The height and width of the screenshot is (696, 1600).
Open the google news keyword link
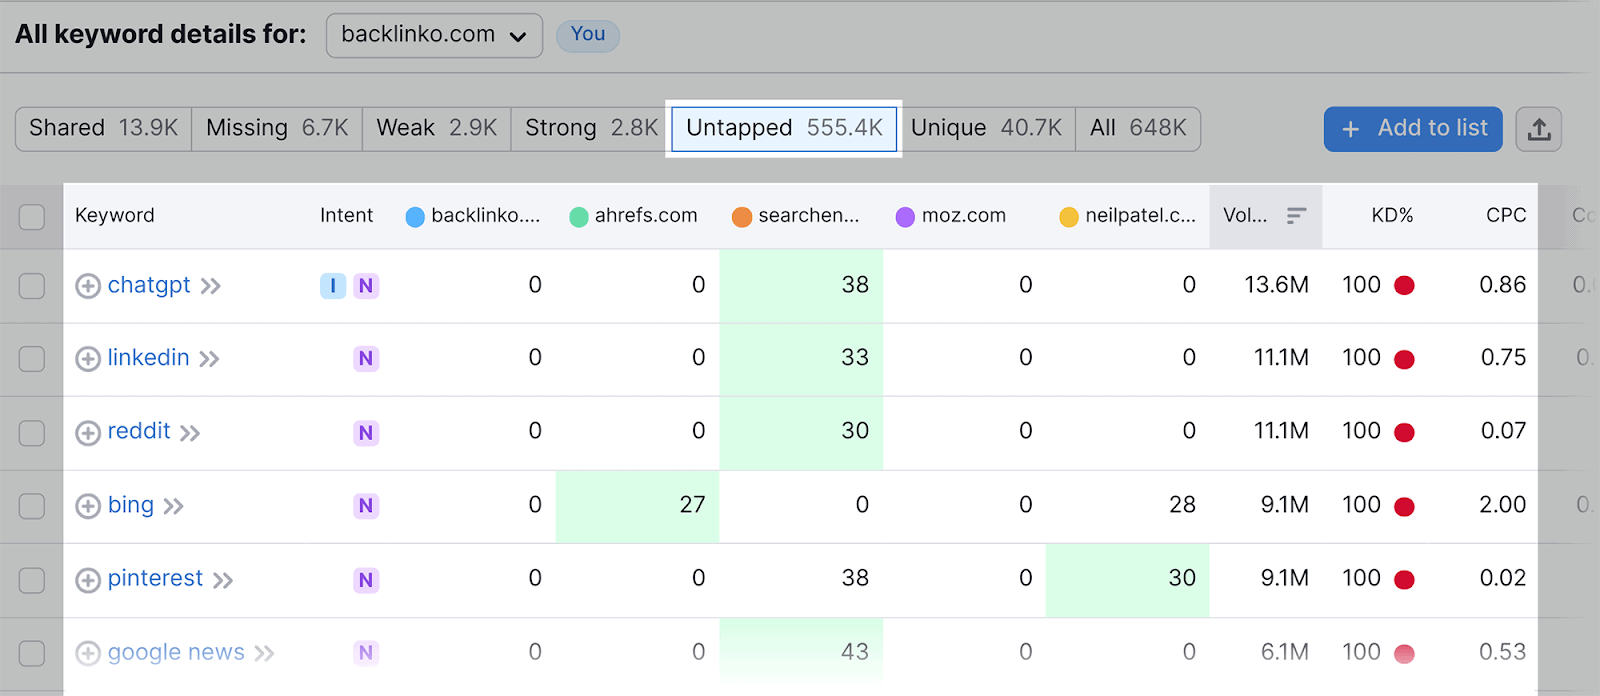(176, 652)
